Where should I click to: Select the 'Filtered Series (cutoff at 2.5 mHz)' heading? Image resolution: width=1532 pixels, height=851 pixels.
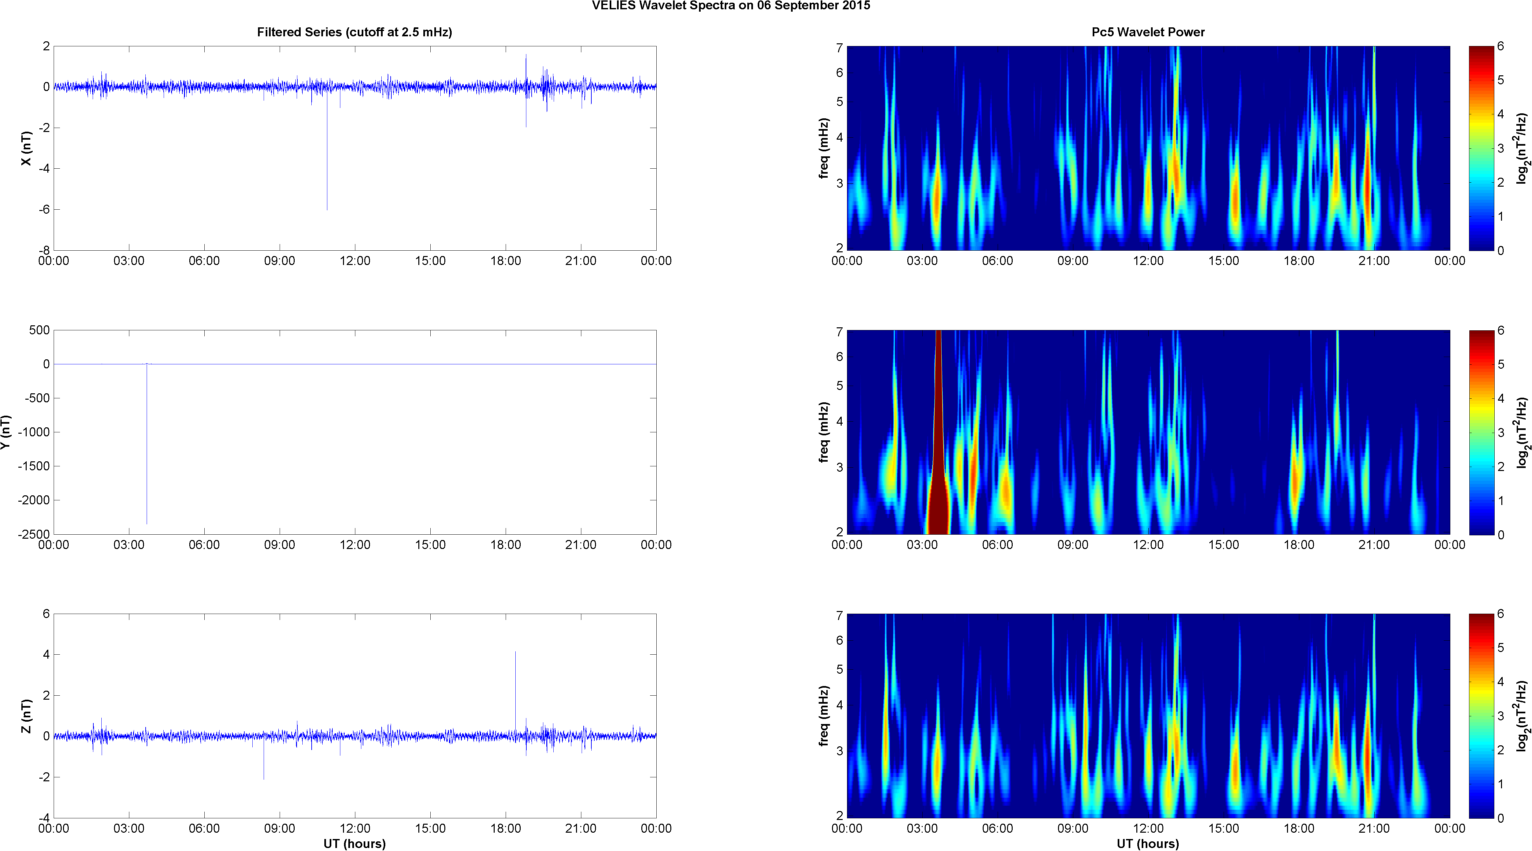[354, 32]
